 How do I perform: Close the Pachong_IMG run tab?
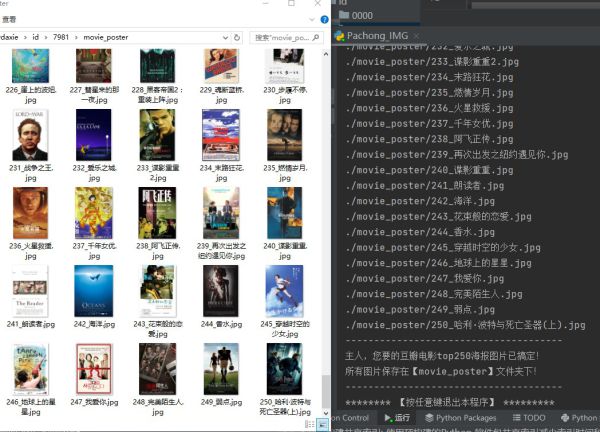tap(416, 35)
